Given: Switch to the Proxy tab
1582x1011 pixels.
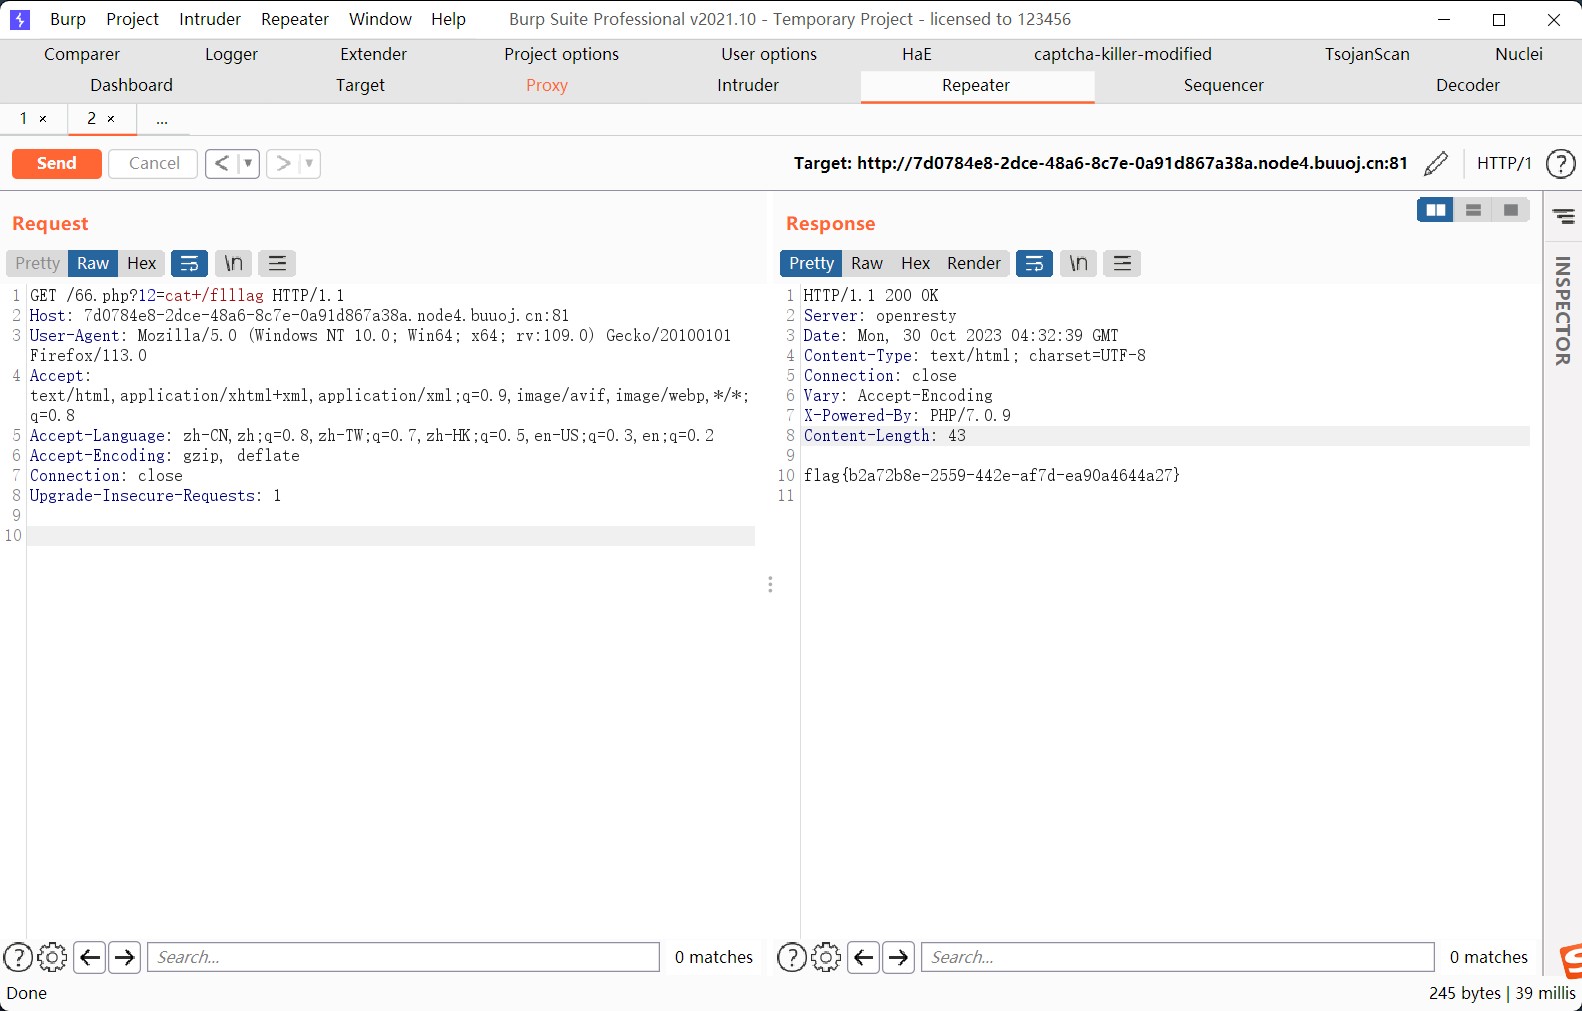Looking at the screenshot, I should click(547, 85).
